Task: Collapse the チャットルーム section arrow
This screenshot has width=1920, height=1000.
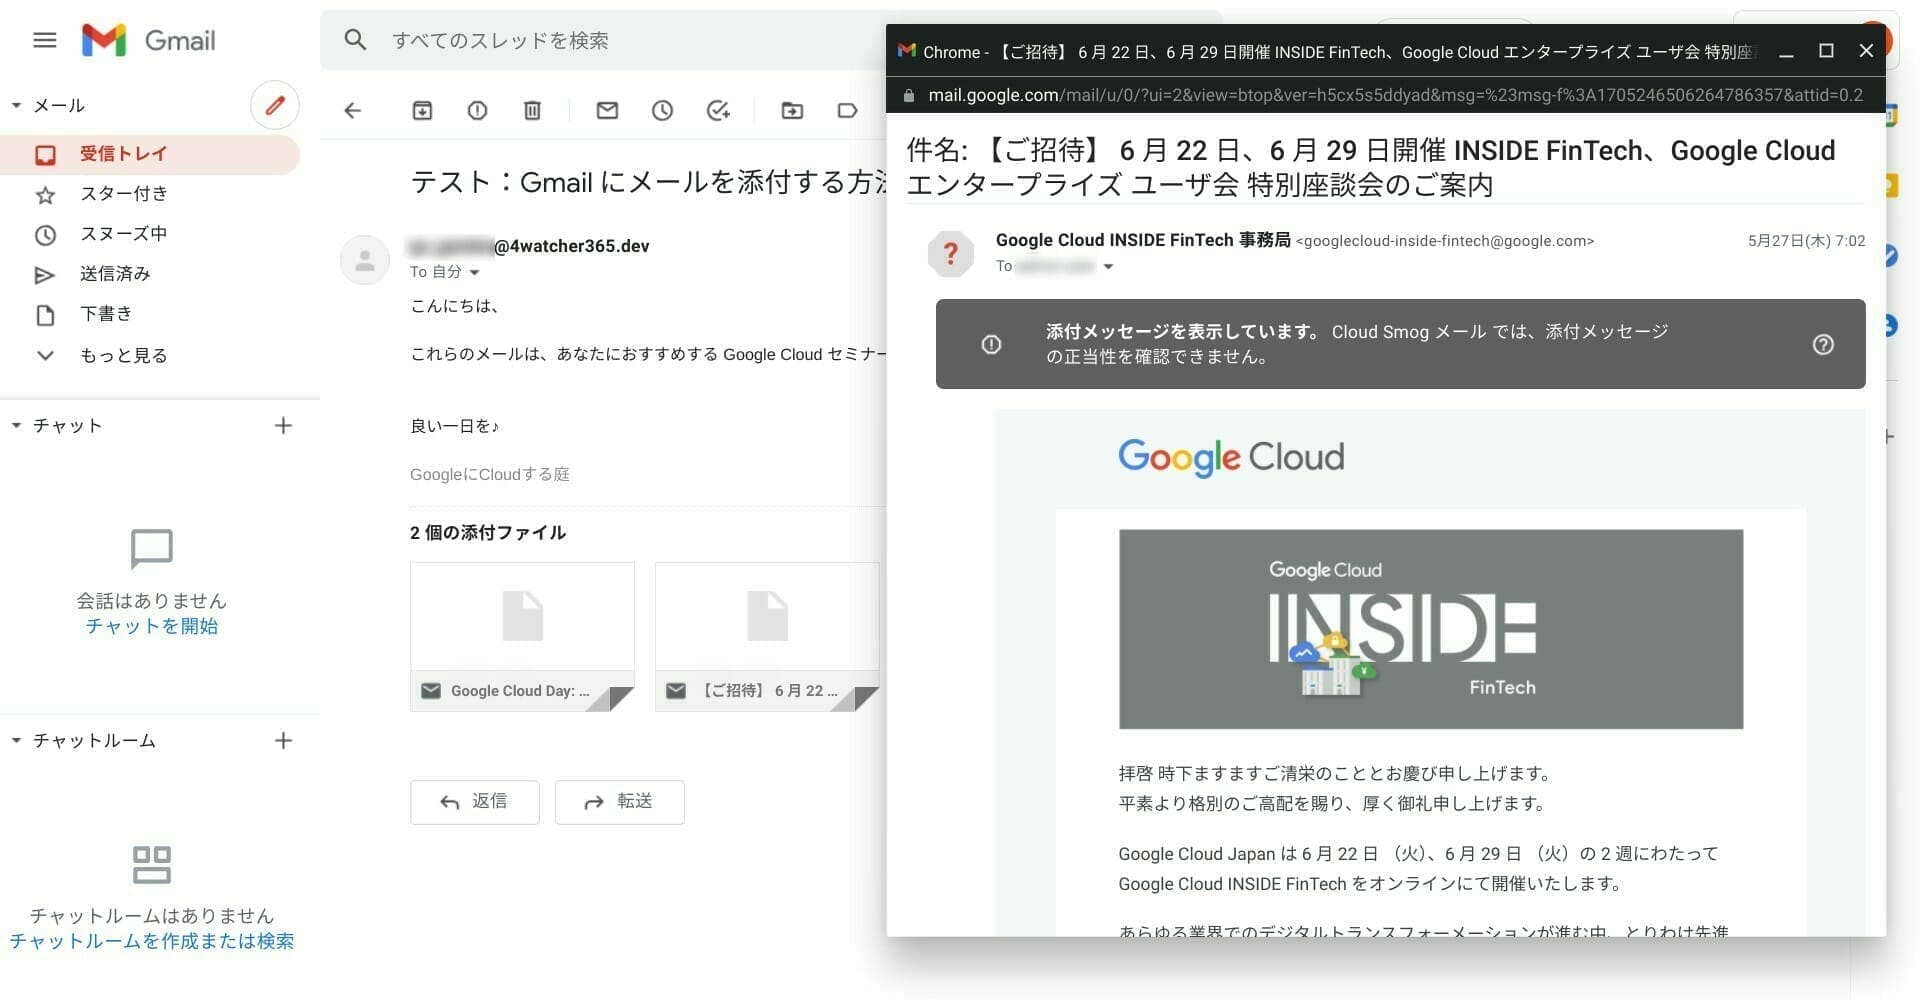Action: coord(16,740)
